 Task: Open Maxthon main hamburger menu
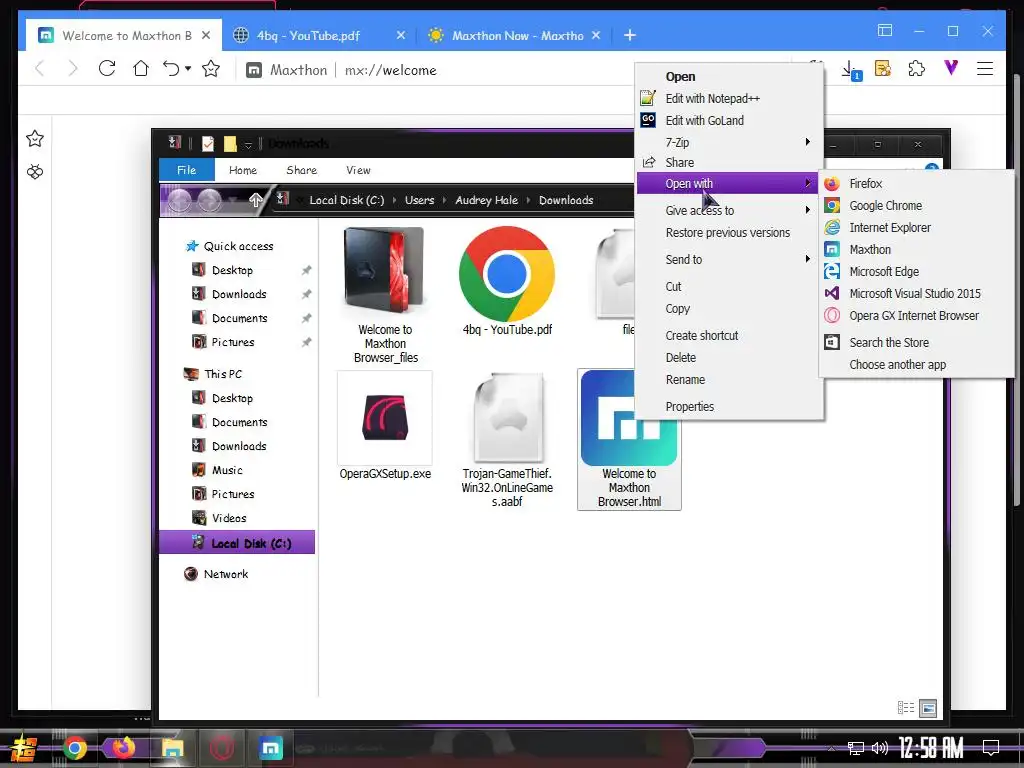[x=985, y=69]
